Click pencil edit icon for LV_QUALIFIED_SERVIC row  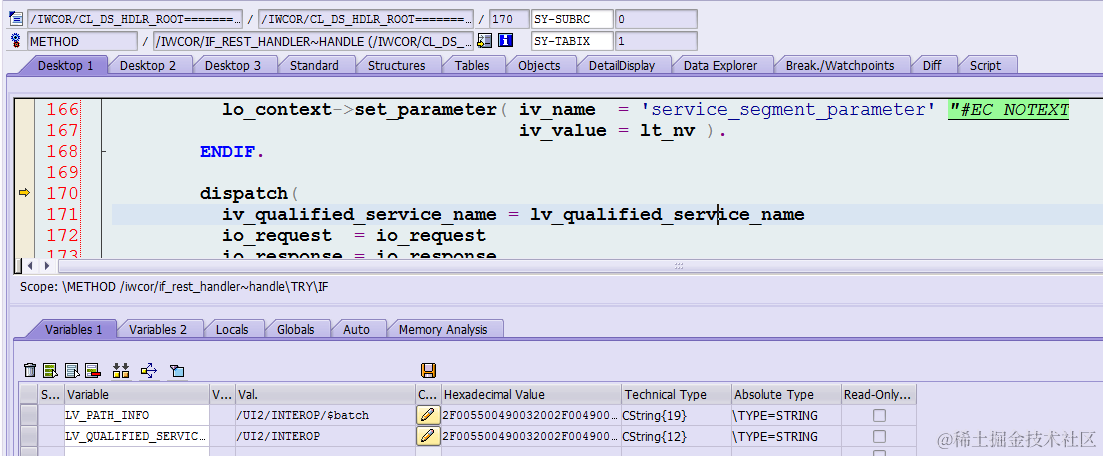[426, 436]
